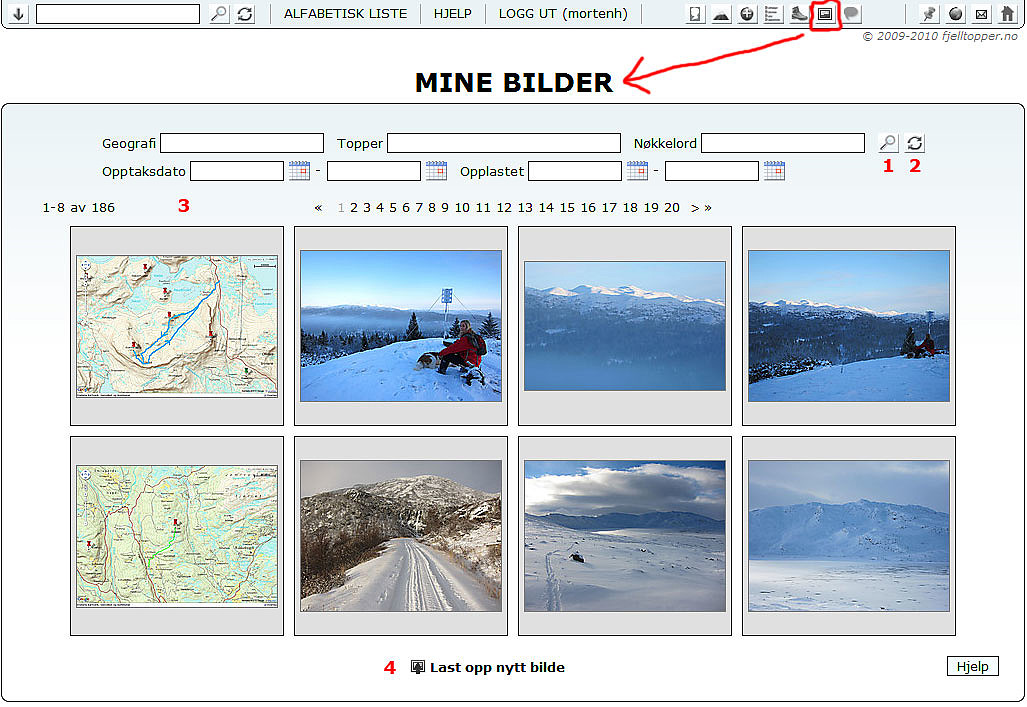This screenshot has width=1027, height=707.
Task: Click the envelope mail icon
Action: (981, 14)
